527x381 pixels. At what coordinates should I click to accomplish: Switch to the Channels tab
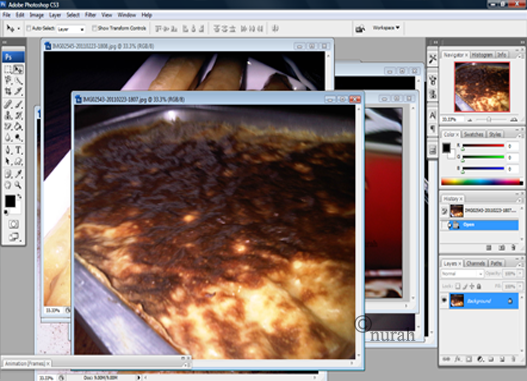pyautogui.click(x=476, y=263)
